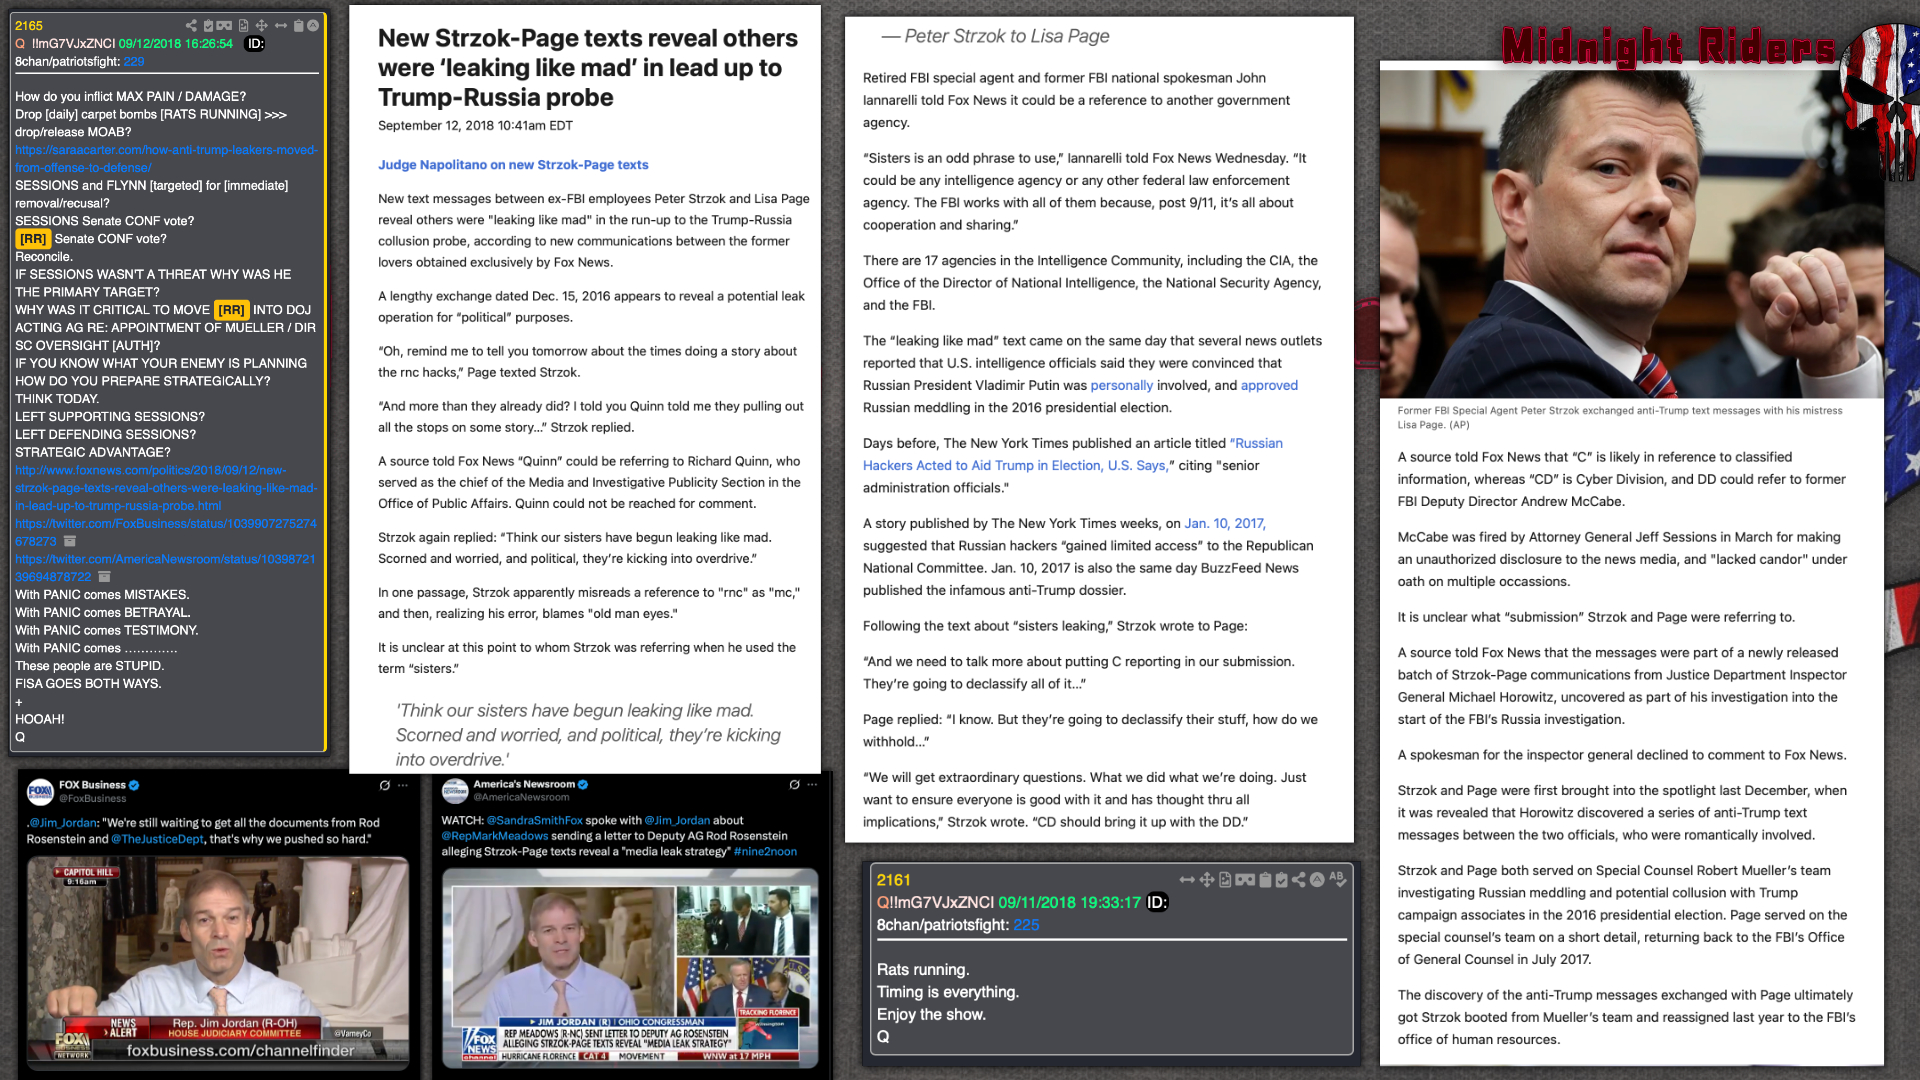Click the image file icon on post 2161
1920x1080 pixels.
point(1225,880)
